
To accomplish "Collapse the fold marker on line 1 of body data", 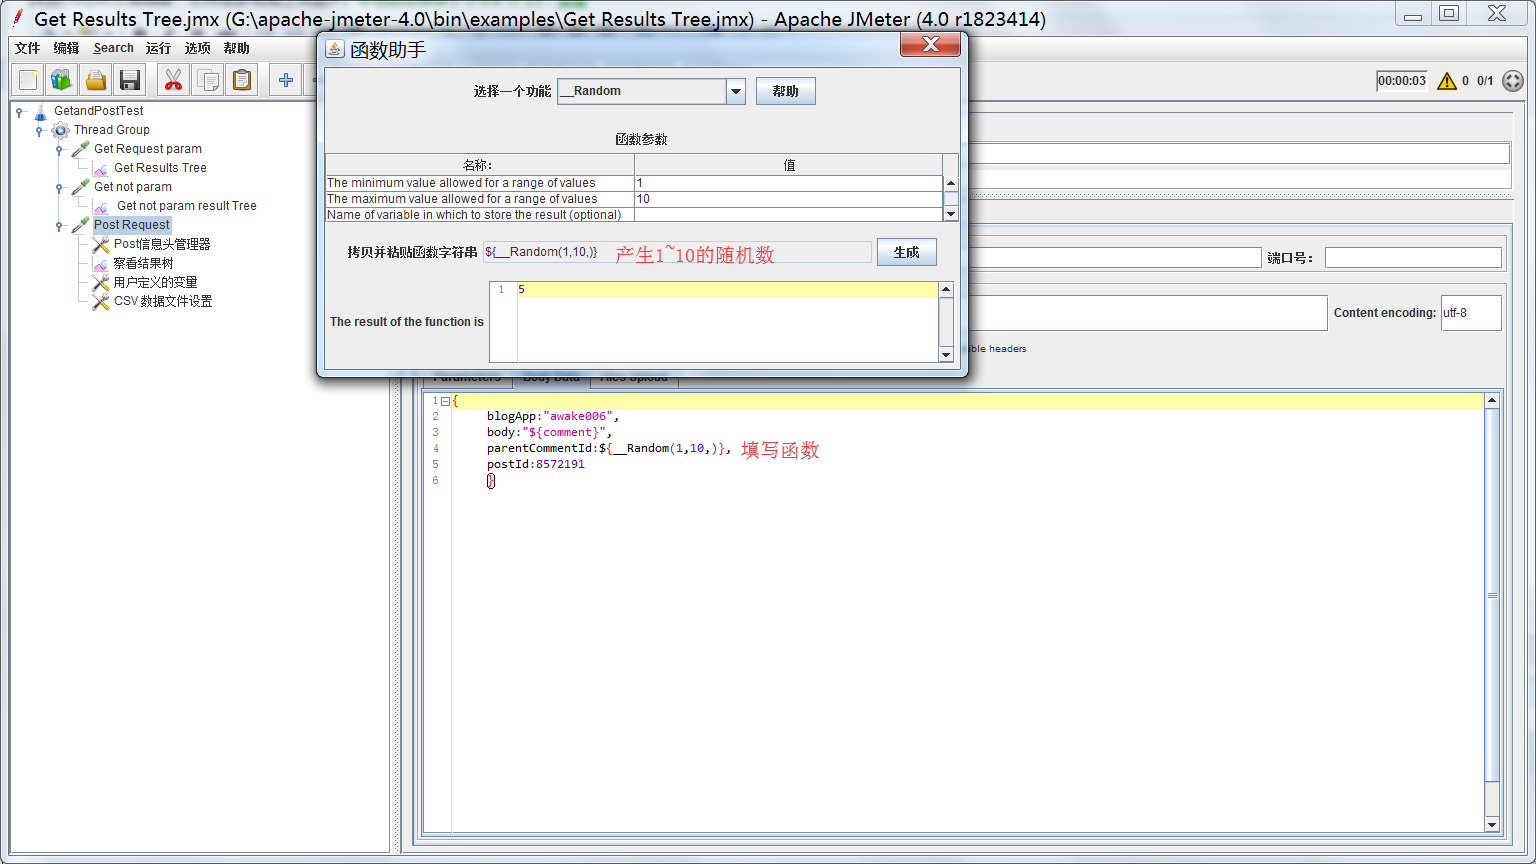I will (445, 401).
